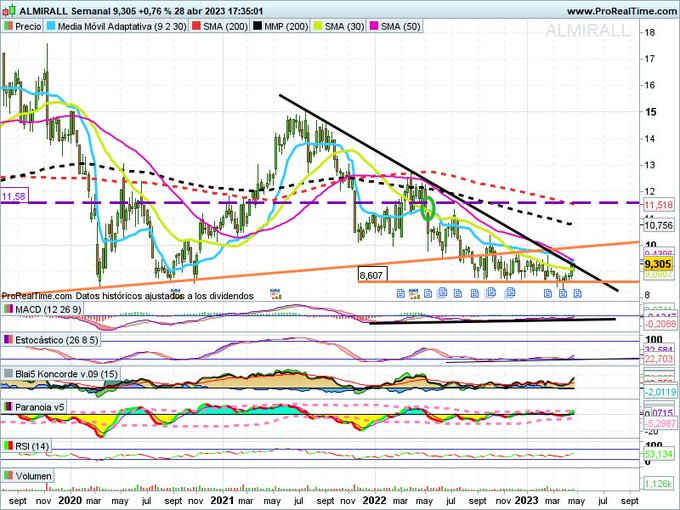
Task: Click the ProRealTime logo icon beside ALMIRALL title
Action: pyautogui.click(x=10, y=10)
